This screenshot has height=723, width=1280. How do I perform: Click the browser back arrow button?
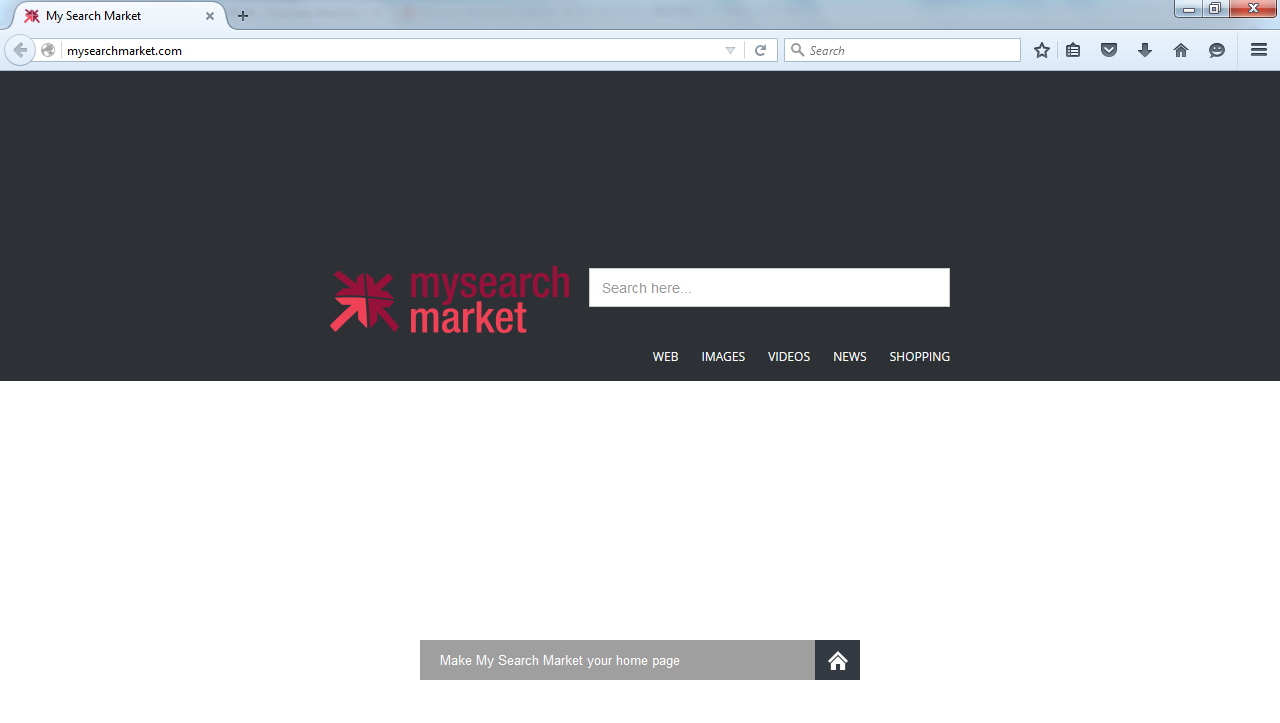tap(19, 50)
